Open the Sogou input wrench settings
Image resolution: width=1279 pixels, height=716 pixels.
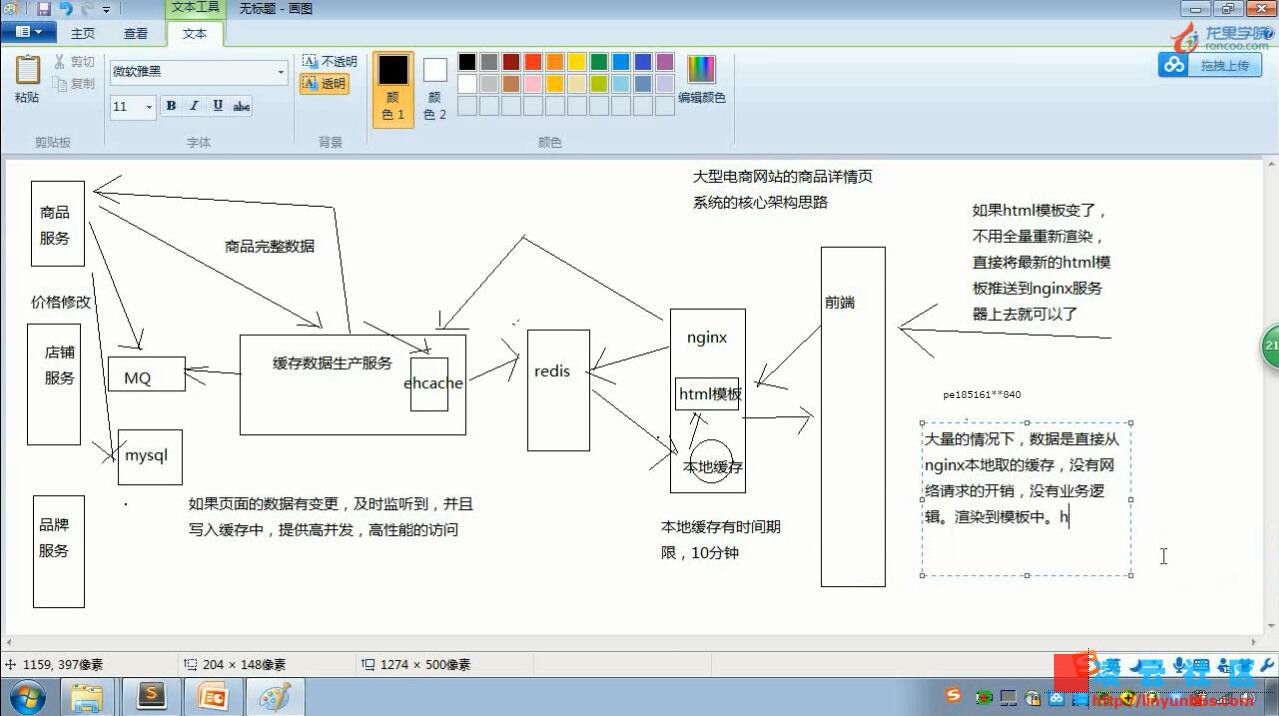coord(1267,666)
